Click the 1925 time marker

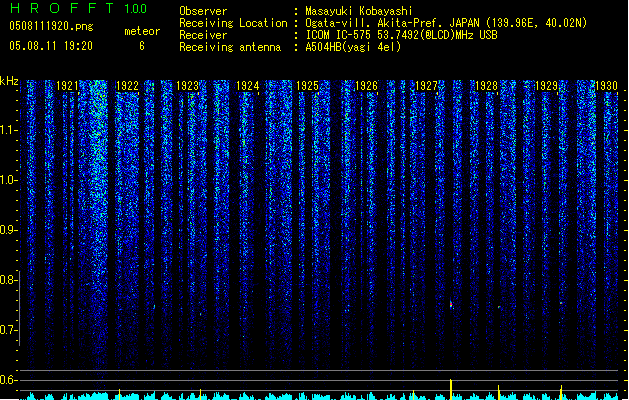(x=307, y=86)
